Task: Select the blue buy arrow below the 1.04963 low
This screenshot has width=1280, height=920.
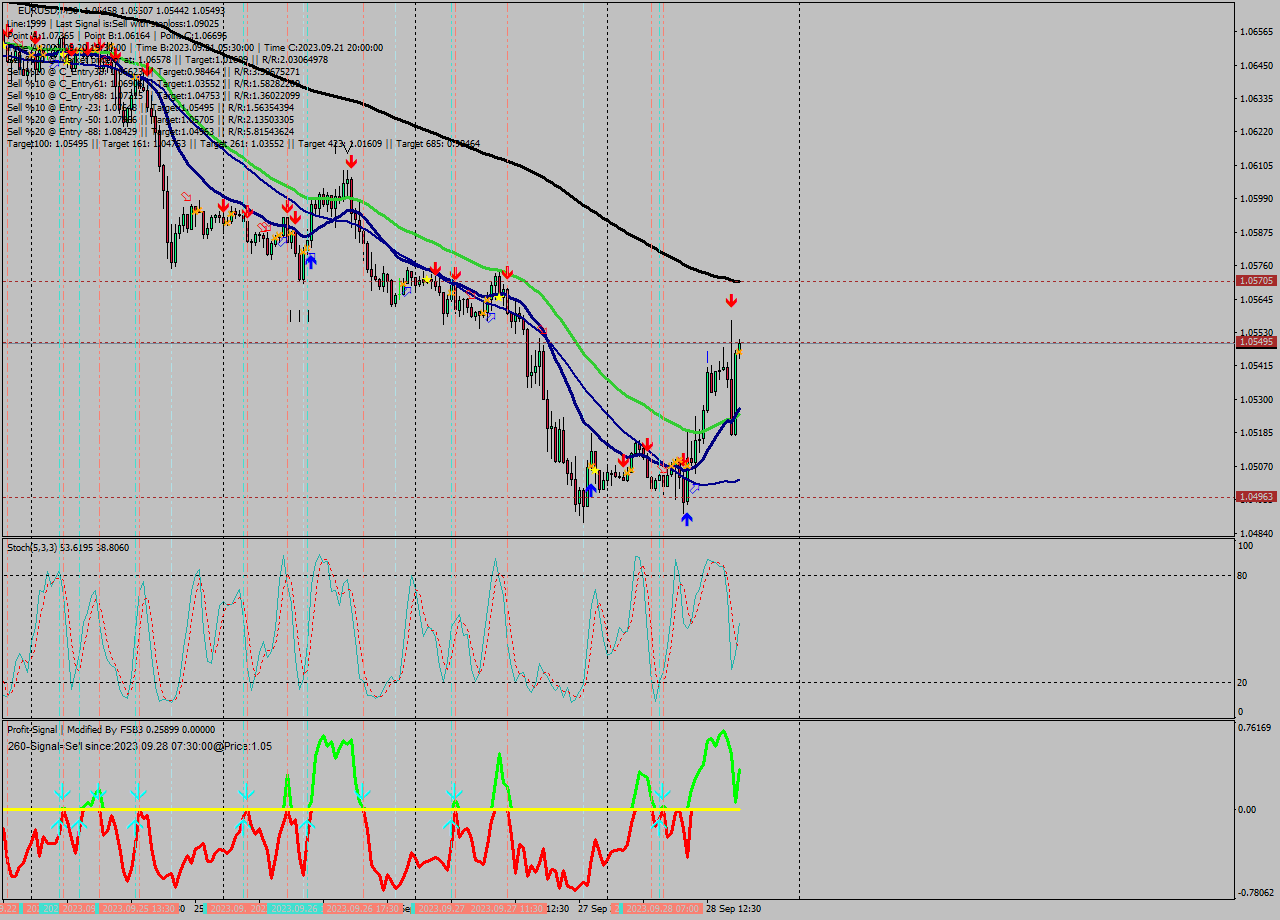Action: (x=687, y=518)
